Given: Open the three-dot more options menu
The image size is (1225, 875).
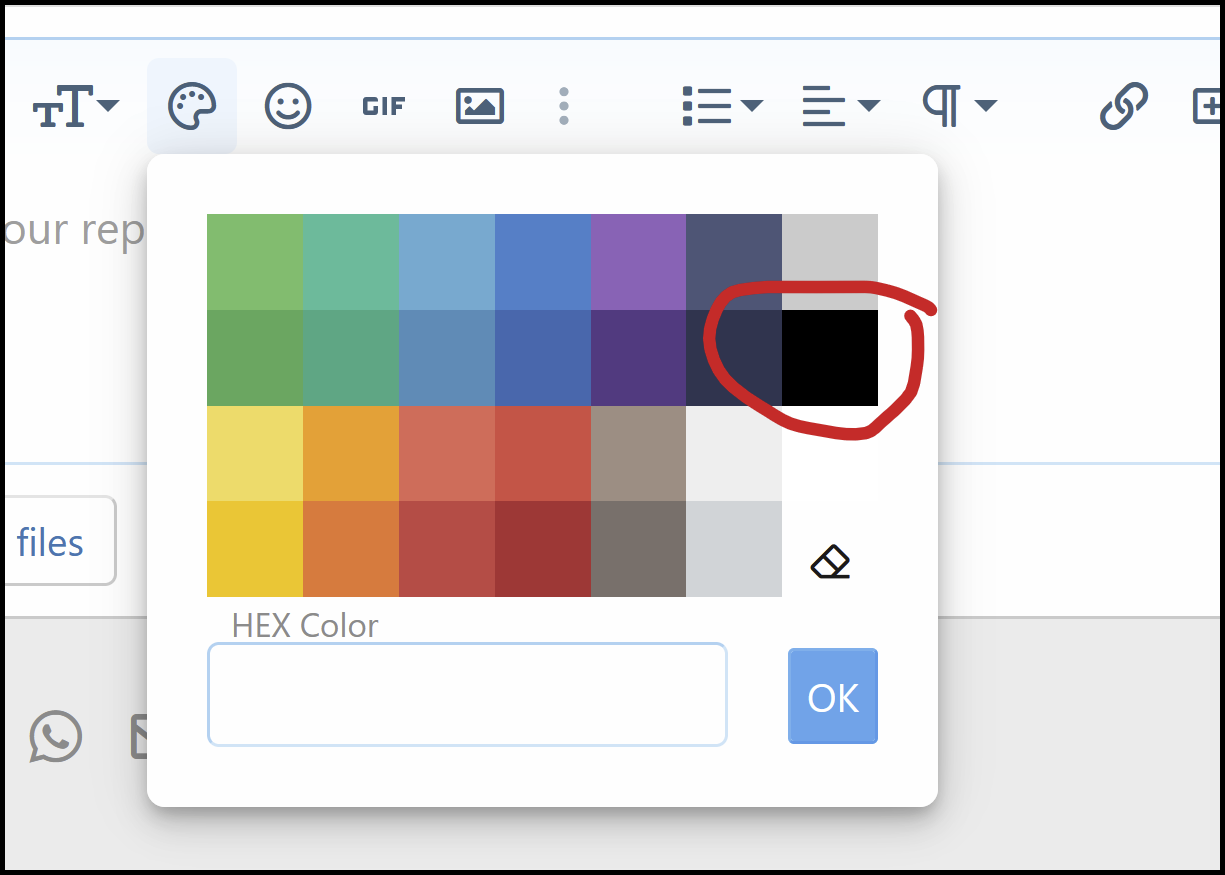Looking at the screenshot, I should point(564,106).
